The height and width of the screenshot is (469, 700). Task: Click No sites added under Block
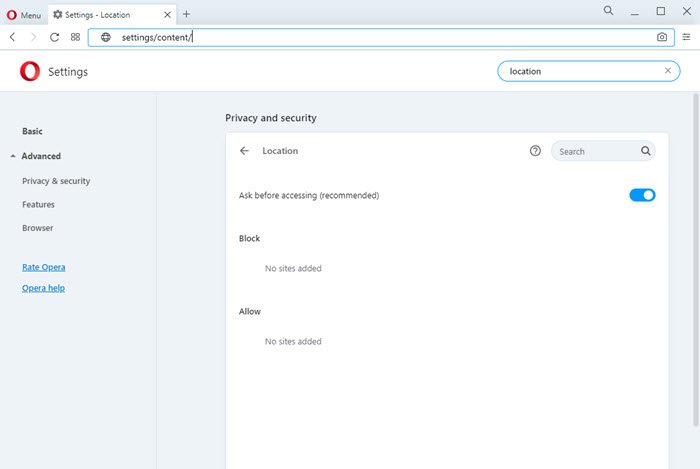pos(293,268)
